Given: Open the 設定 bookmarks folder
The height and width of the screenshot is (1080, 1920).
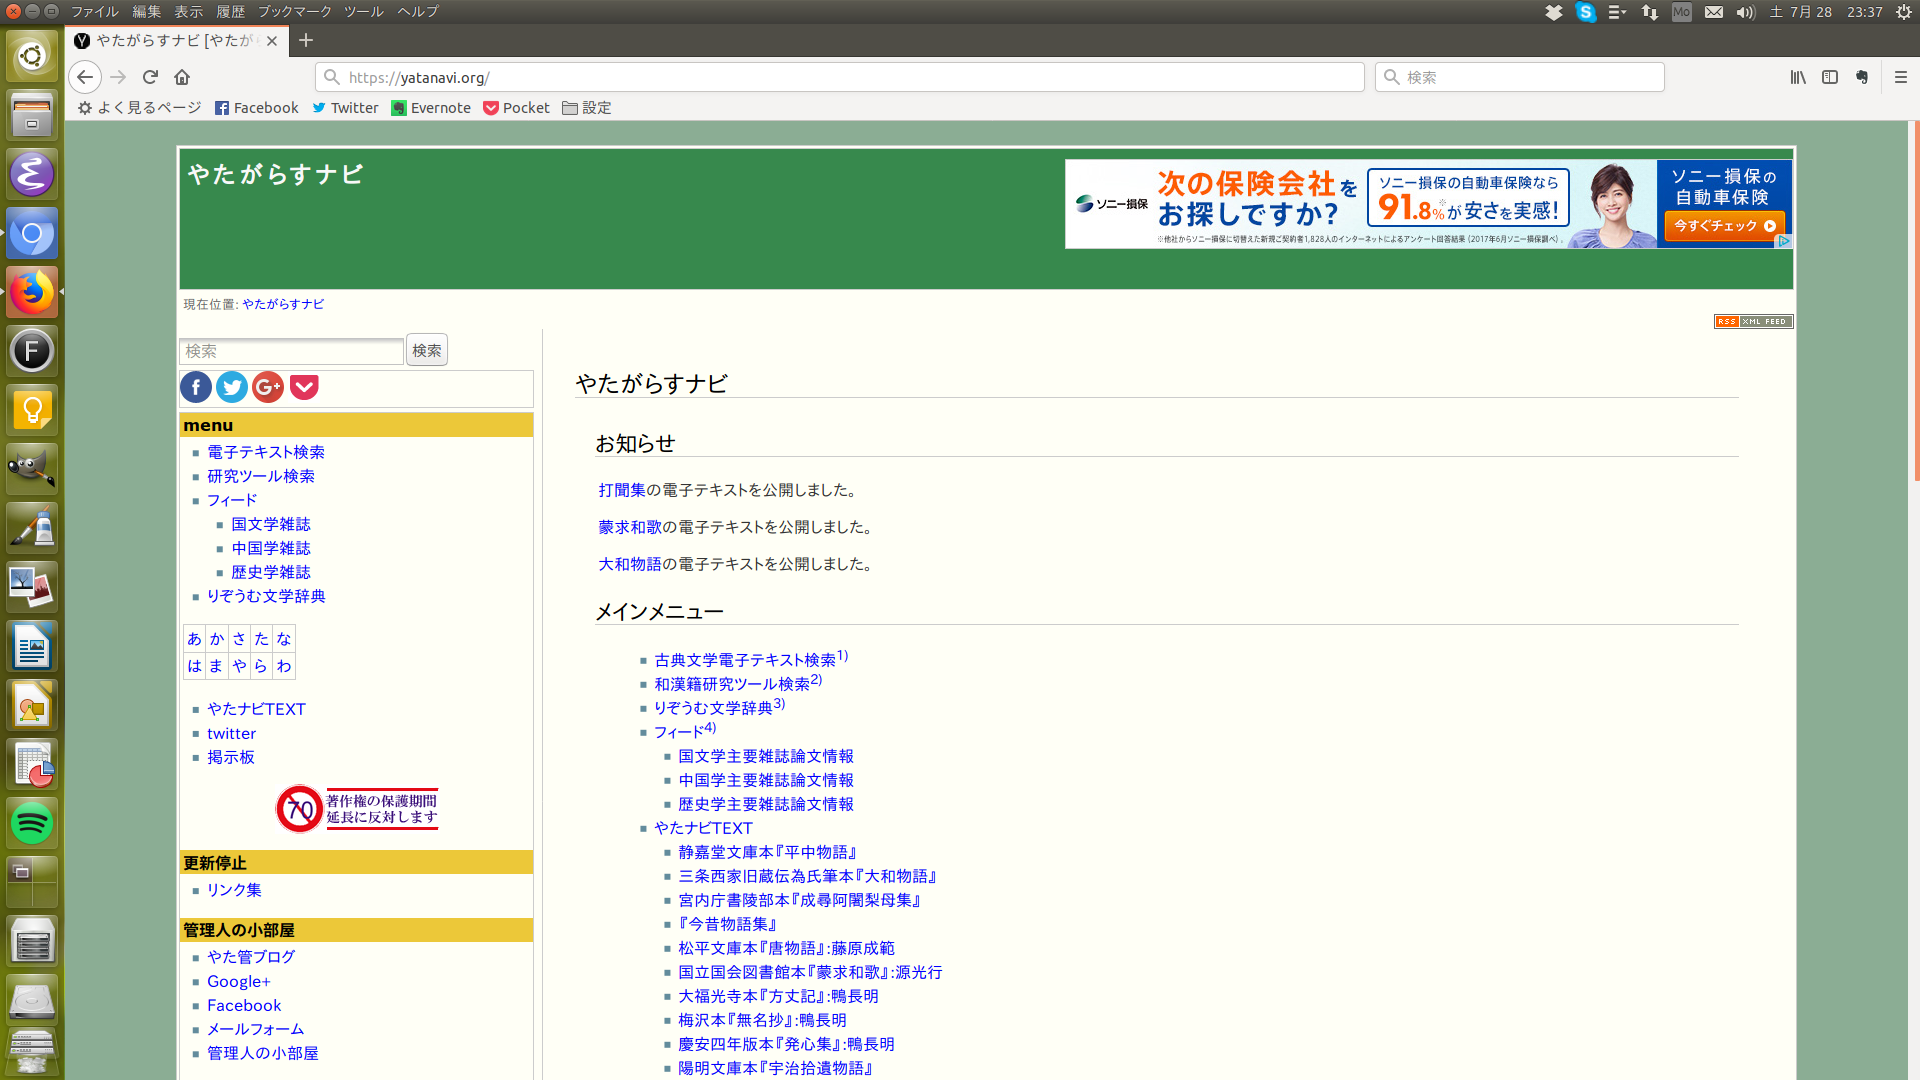Looking at the screenshot, I should (587, 108).
